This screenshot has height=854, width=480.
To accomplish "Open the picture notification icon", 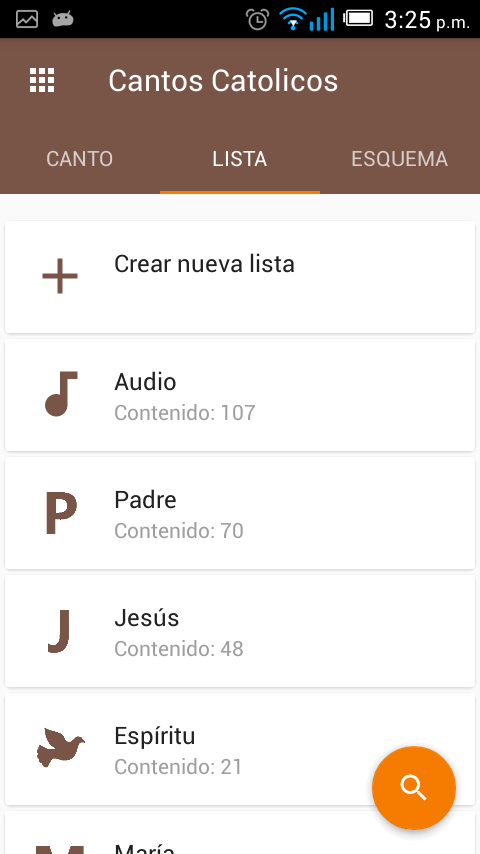I will point(27,20).
